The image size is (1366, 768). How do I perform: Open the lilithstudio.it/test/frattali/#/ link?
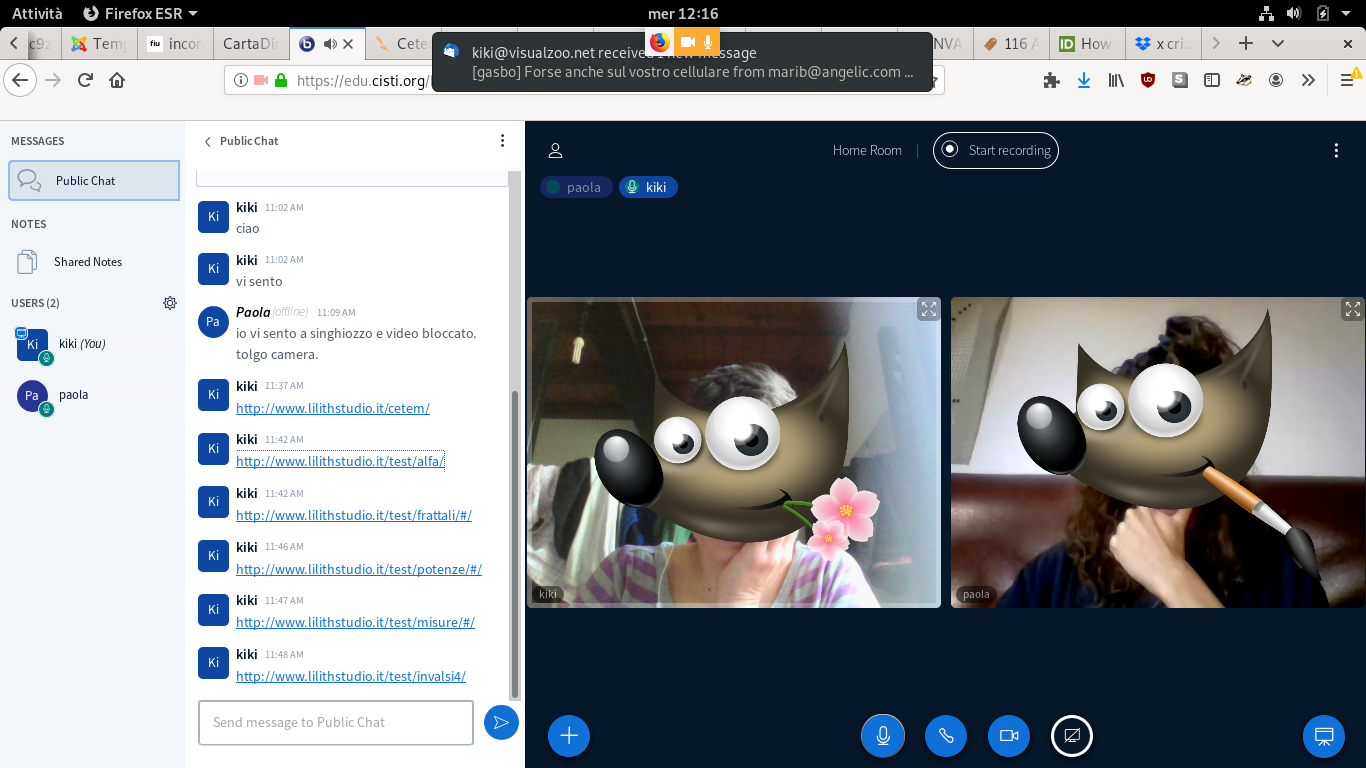tap(354, 515)
